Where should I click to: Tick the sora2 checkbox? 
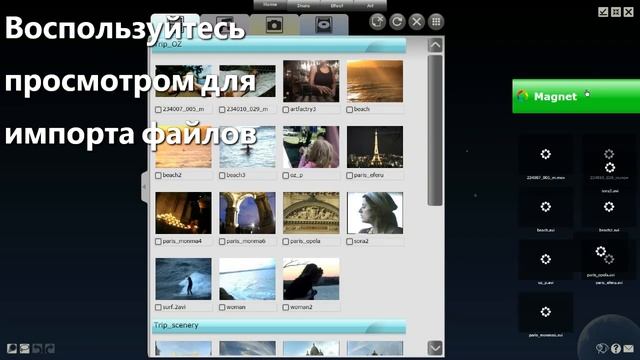[349, 241]
